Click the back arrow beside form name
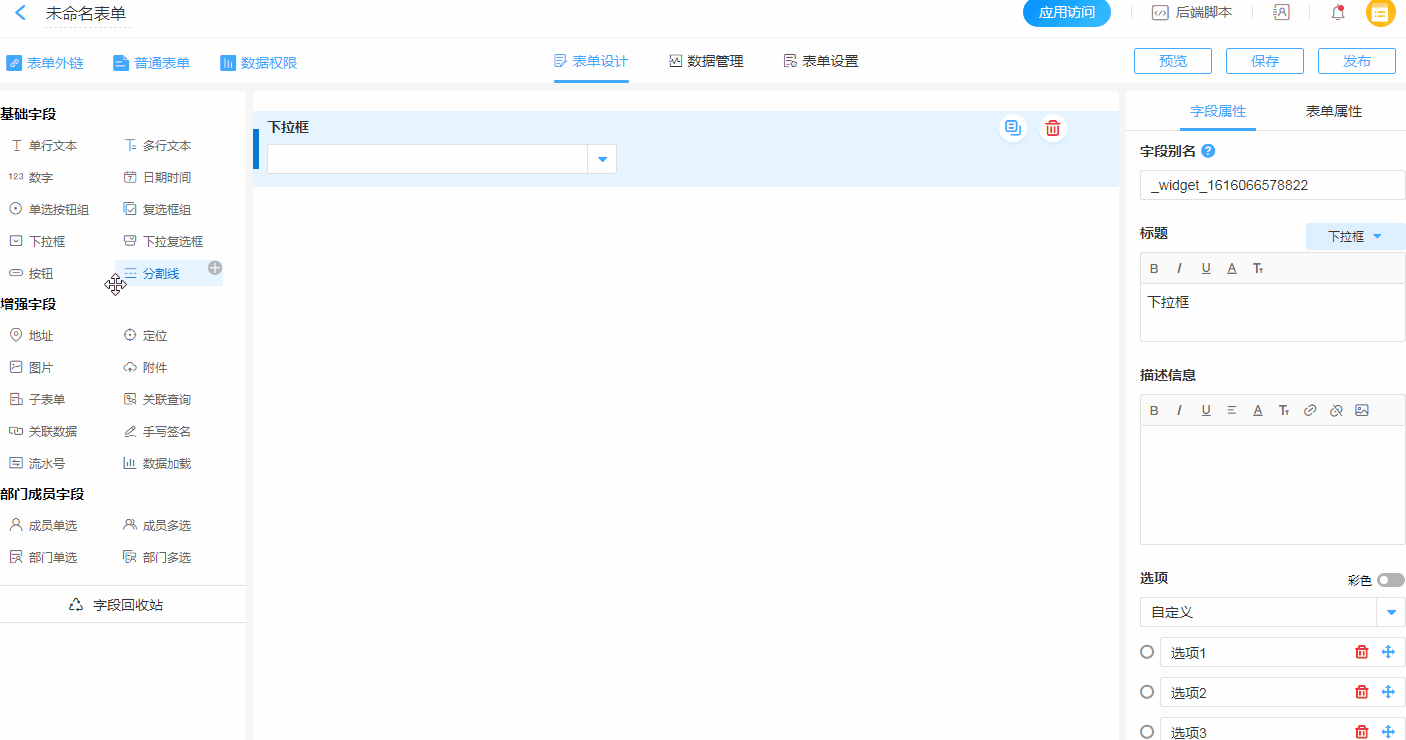The image size is (1406, 740). (x=20, y=13)
